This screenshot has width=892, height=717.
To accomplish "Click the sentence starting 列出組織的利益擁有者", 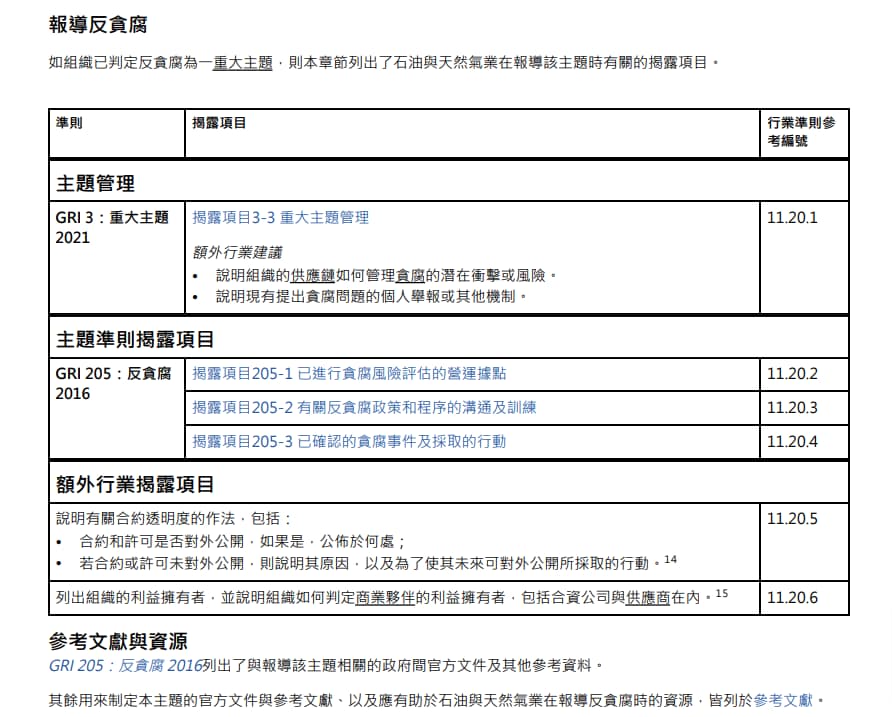I will [x=392, y=598].
